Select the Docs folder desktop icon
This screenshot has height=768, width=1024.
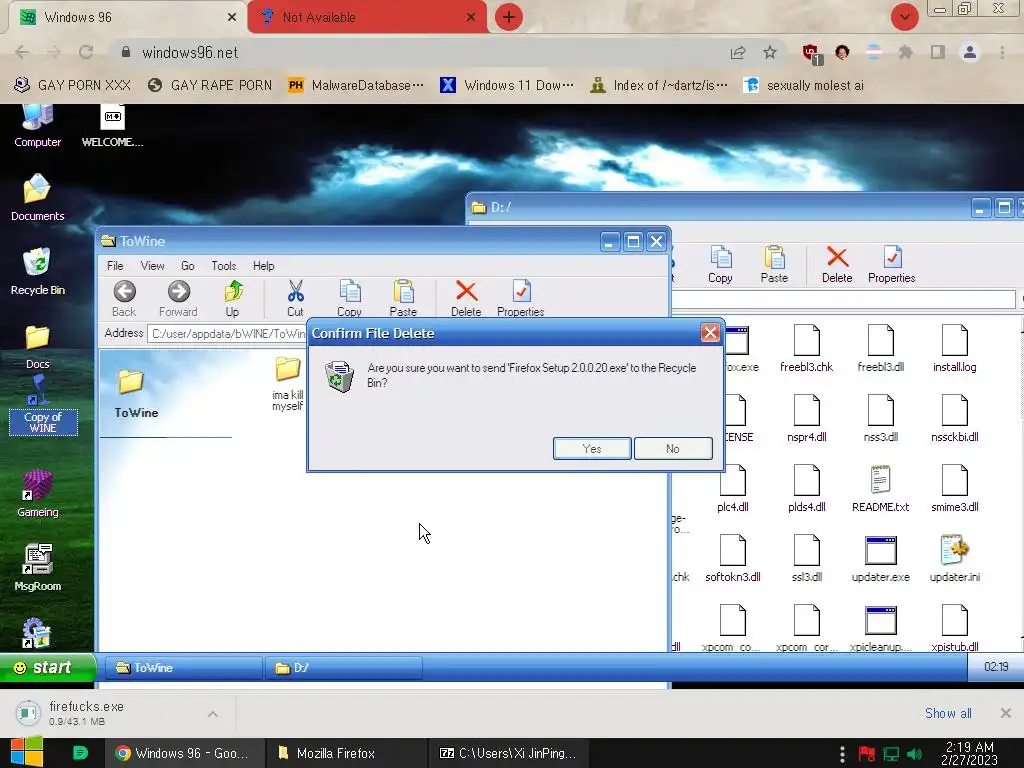[37, 346]
